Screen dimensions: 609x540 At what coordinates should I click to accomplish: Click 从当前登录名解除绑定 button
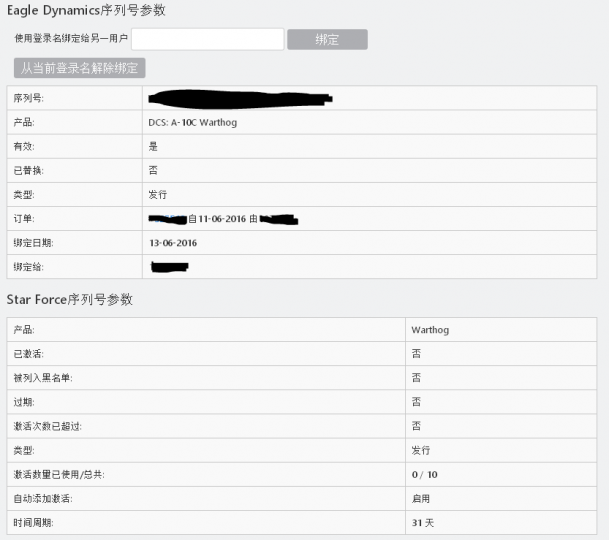point(80,68)
